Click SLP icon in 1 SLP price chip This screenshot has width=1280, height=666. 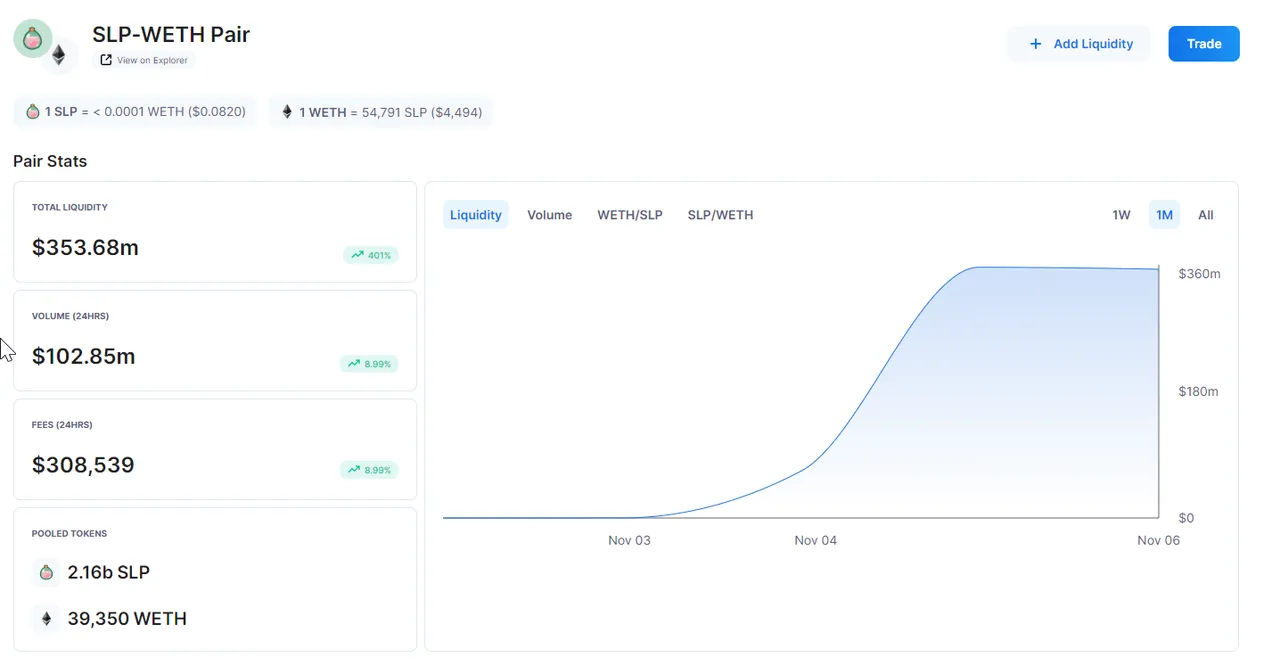[32, 112]
